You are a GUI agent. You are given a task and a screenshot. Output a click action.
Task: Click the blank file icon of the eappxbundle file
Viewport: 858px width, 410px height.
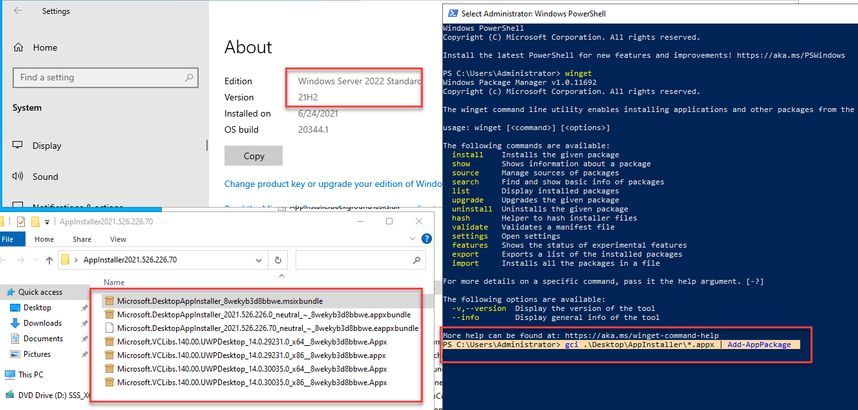coord(109,328)
